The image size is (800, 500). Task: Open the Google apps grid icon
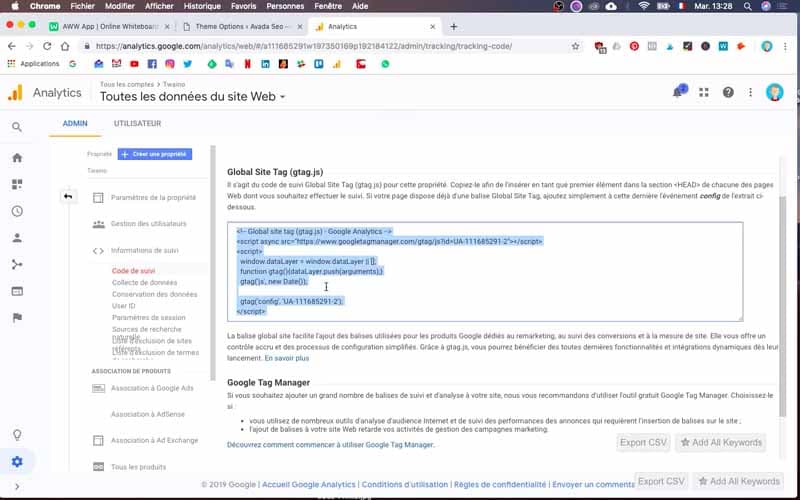(x=704, y=92)
